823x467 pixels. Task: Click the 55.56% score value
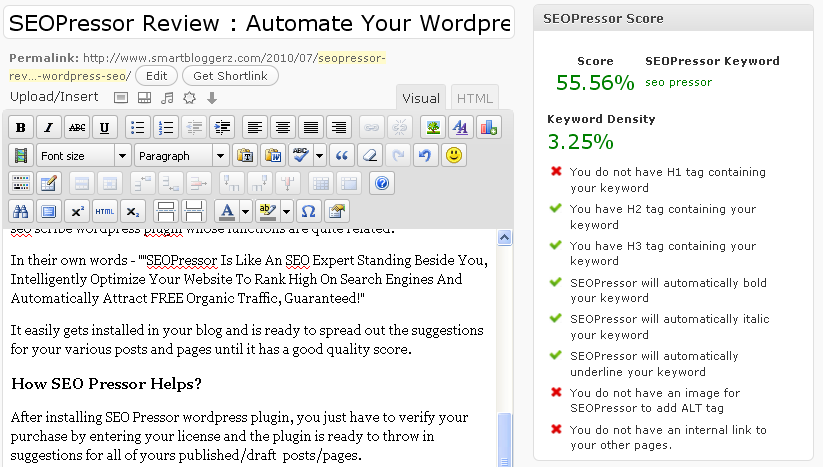[x=595, y=82]
